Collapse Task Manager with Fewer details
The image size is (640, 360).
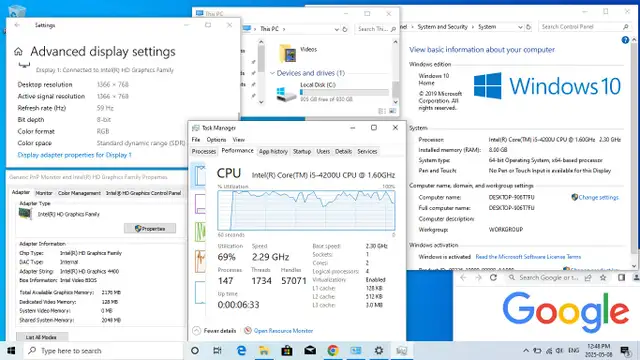[214, 331]
